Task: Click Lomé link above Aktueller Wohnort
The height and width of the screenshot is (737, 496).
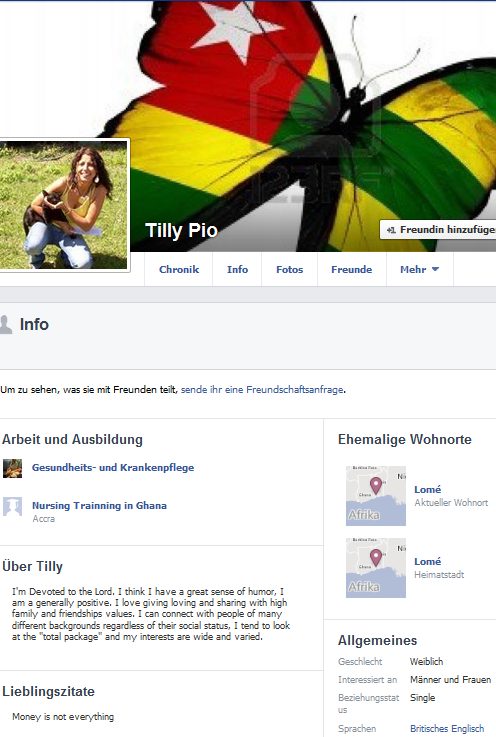Action: coord(427,489)
